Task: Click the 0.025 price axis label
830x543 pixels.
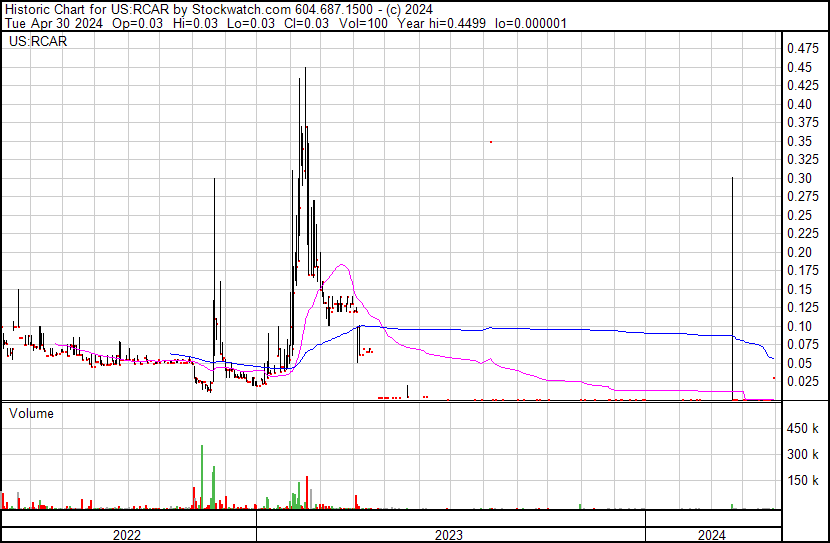Action: 802,382
